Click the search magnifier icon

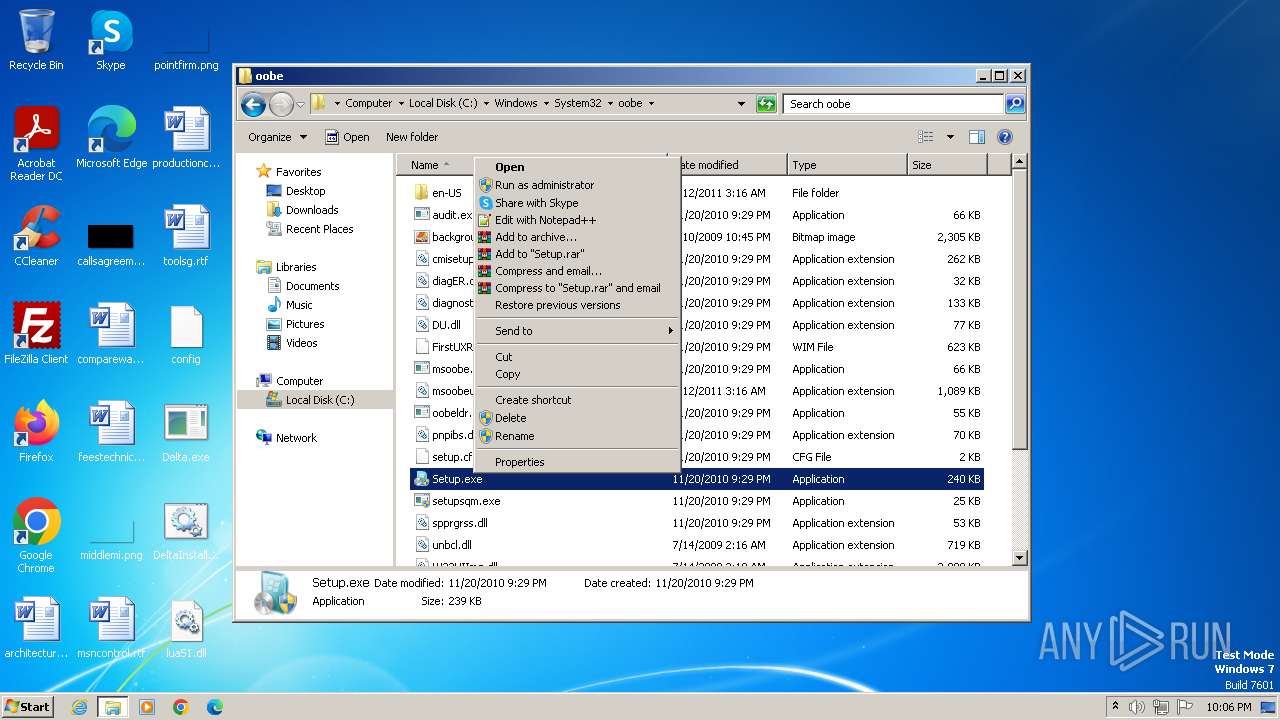tap(1014, 103)
